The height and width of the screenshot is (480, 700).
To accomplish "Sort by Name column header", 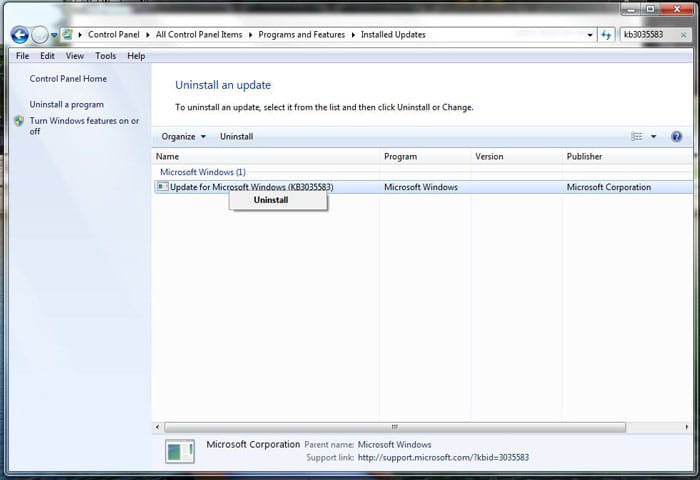I will point(266,156).
